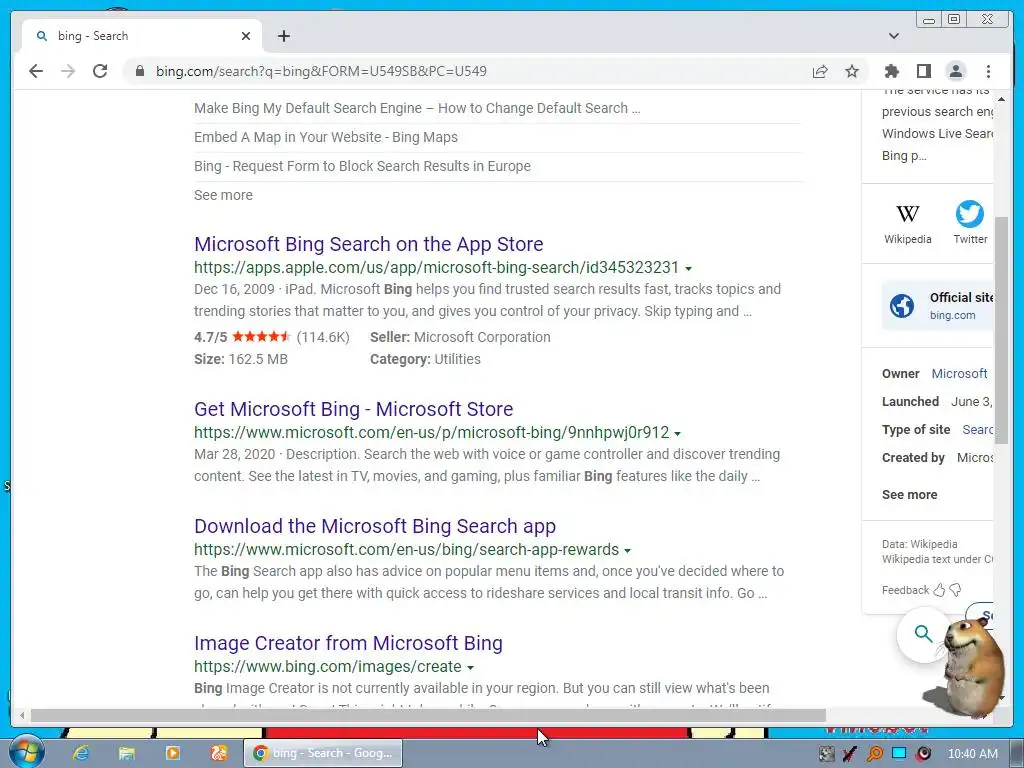The image size is (1024, 768).
Task: Open 'Get Microsoft Bing - Microsoft Store' result
Action: coord(353,409)
